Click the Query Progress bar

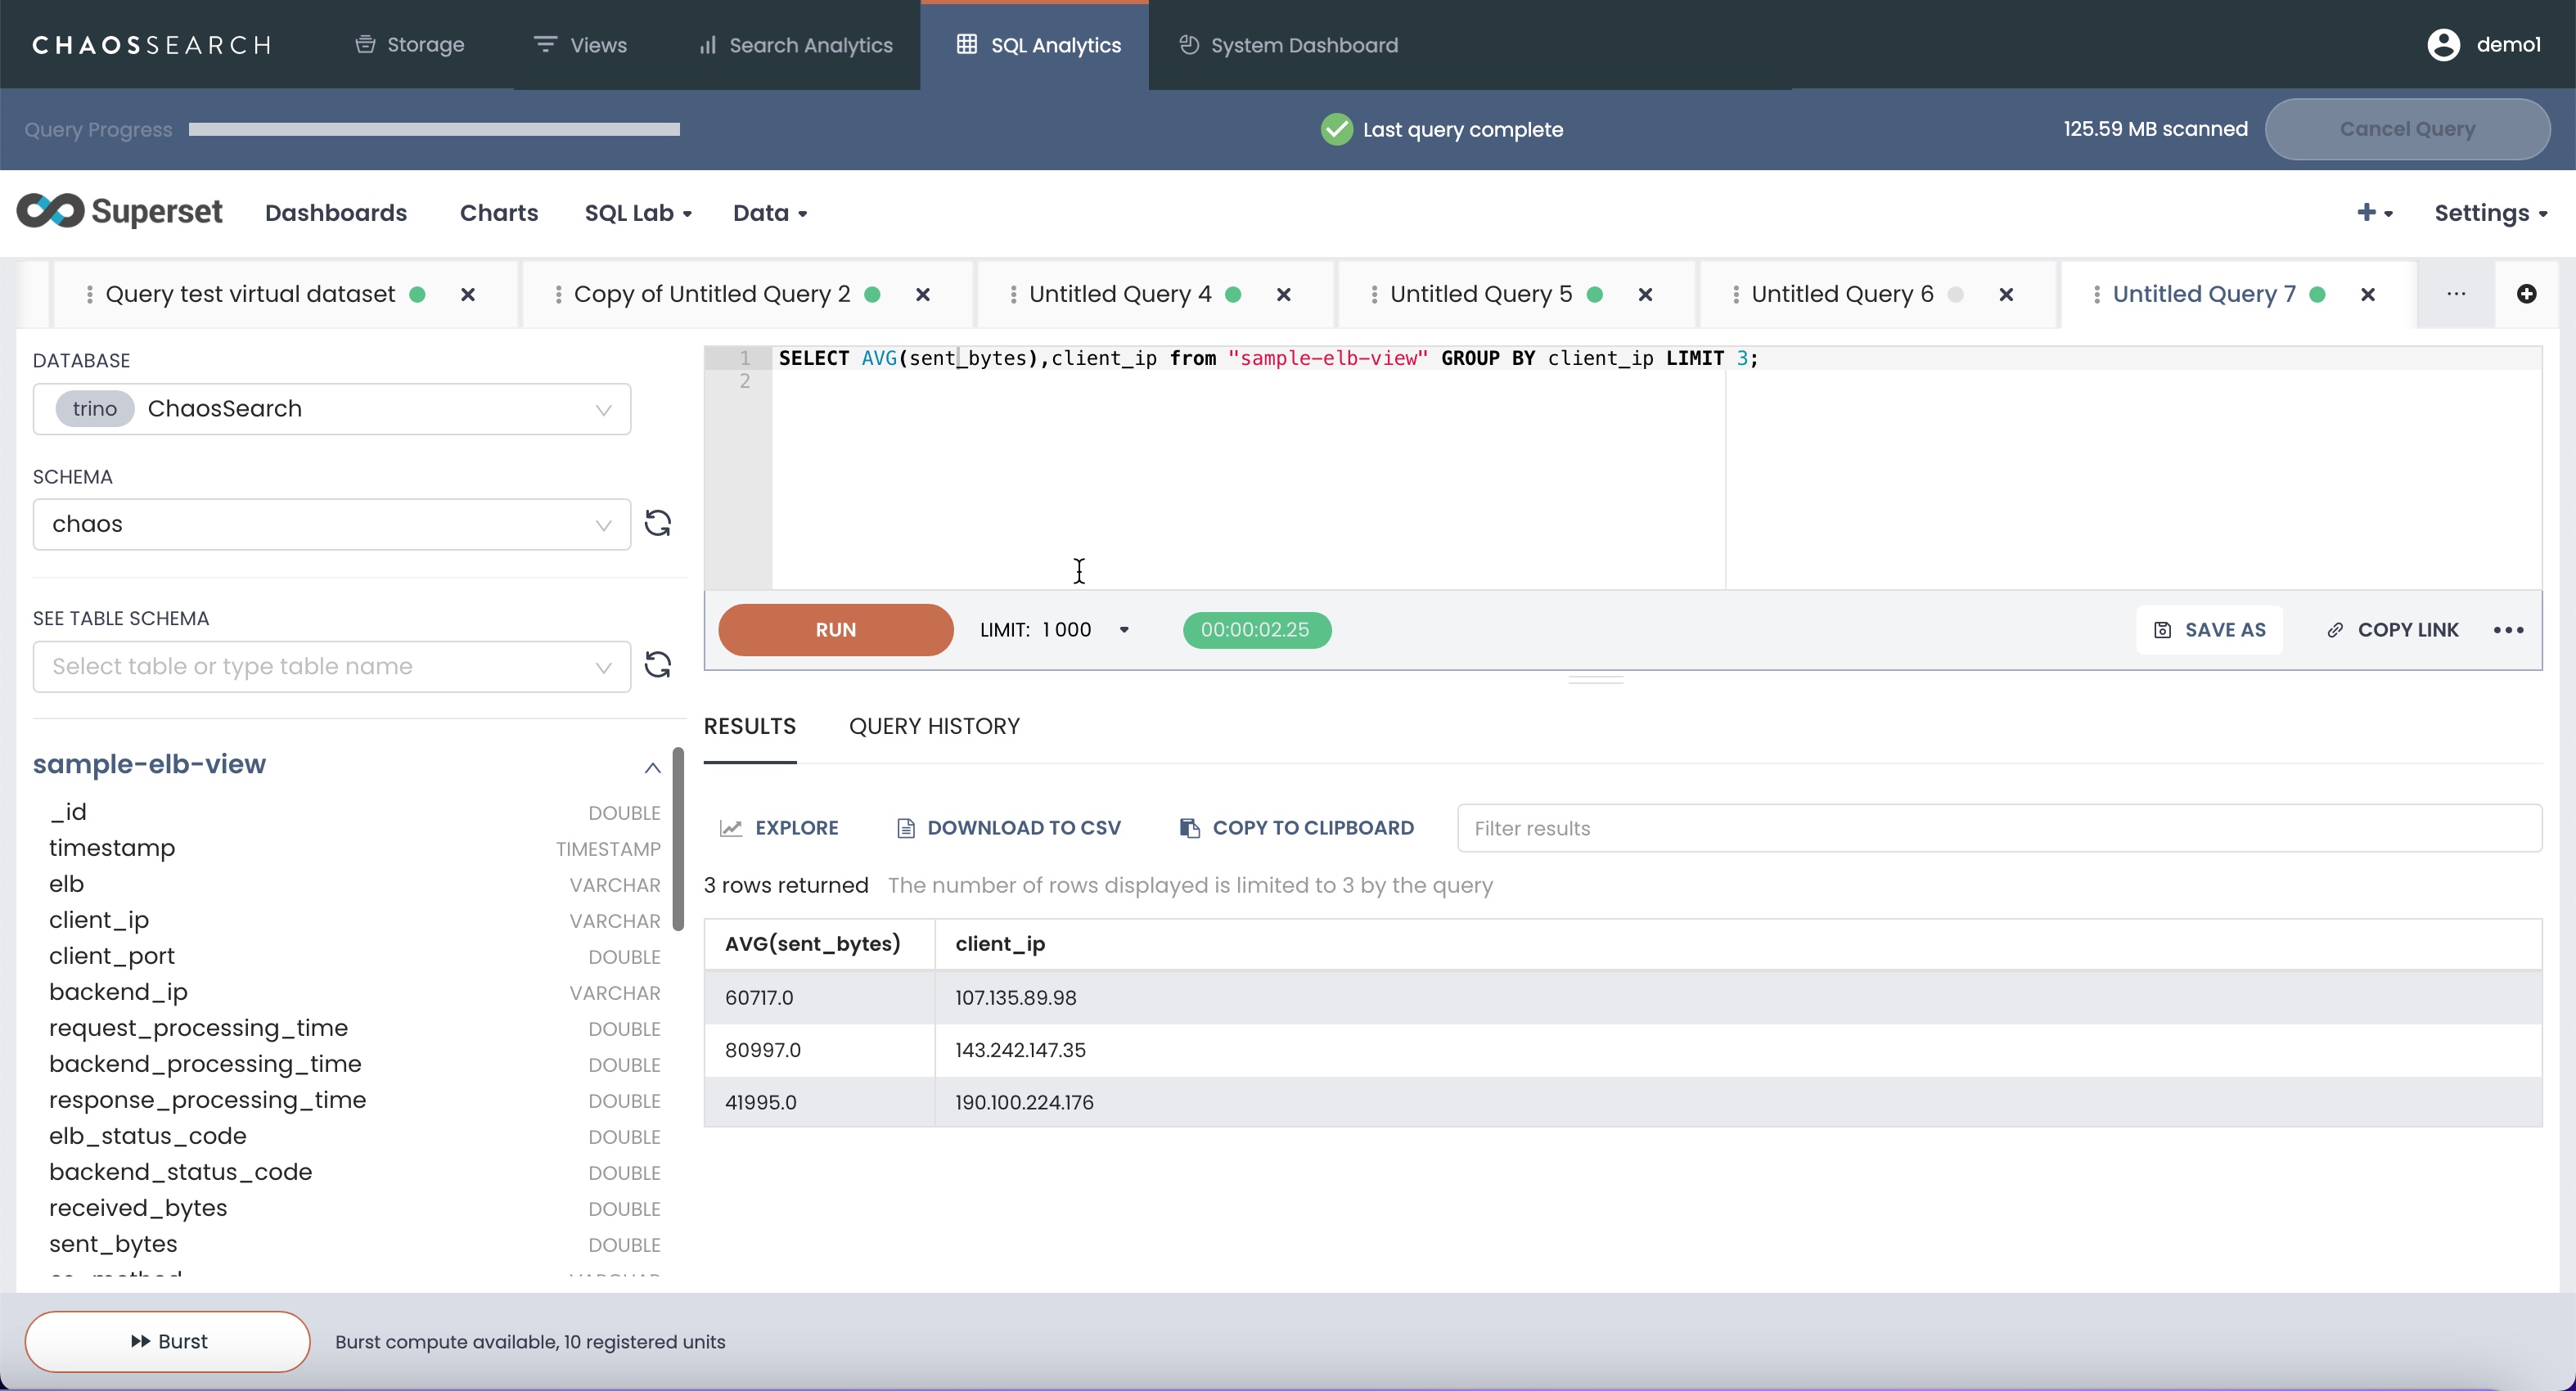coord(434,129)
